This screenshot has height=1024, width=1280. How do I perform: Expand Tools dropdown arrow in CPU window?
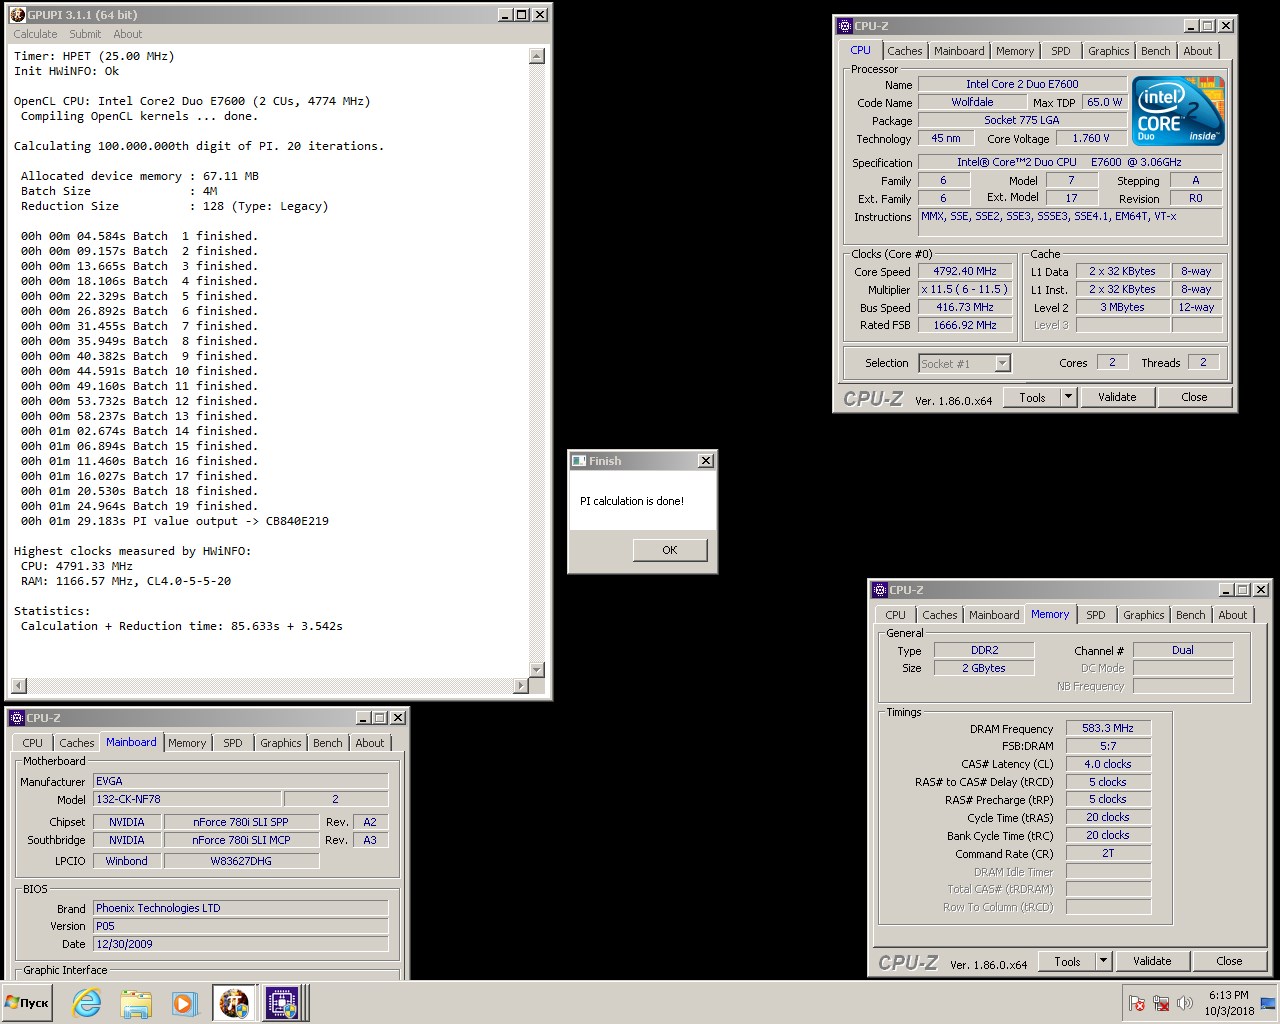tap(1068, 397)
